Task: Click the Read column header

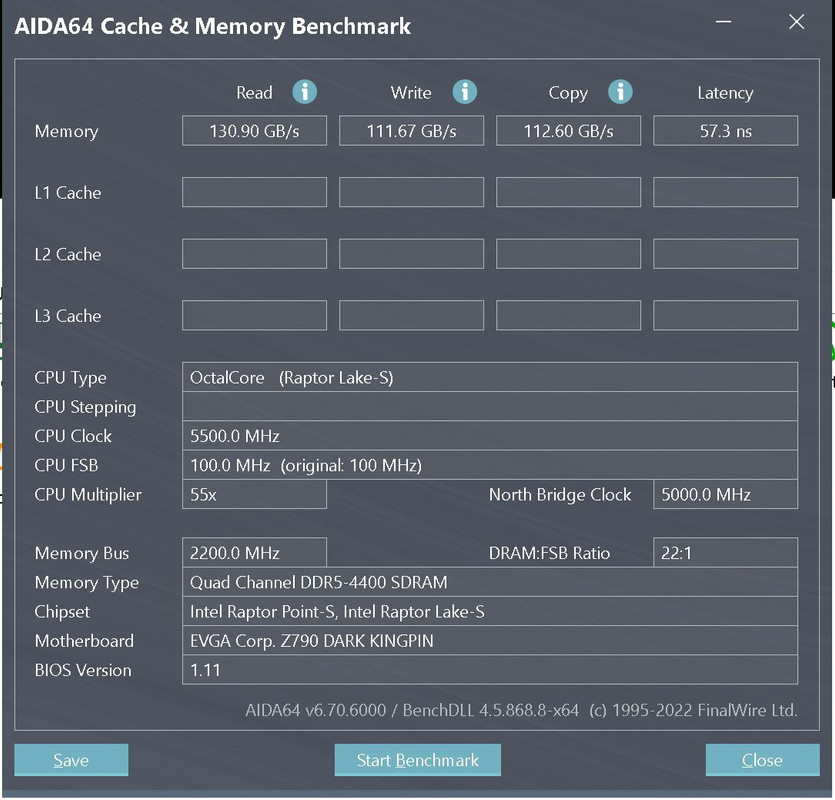Action: [254, 93]
